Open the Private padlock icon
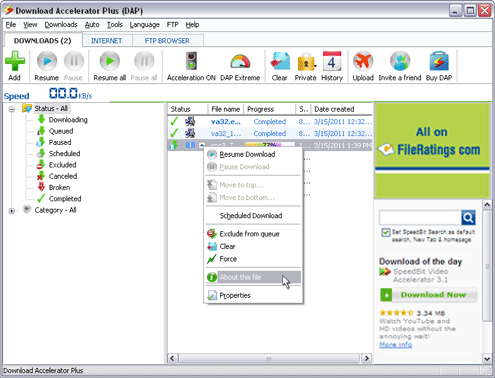This screenshot has width=495, height=378. pyautogui.click(x=305, y=62)
